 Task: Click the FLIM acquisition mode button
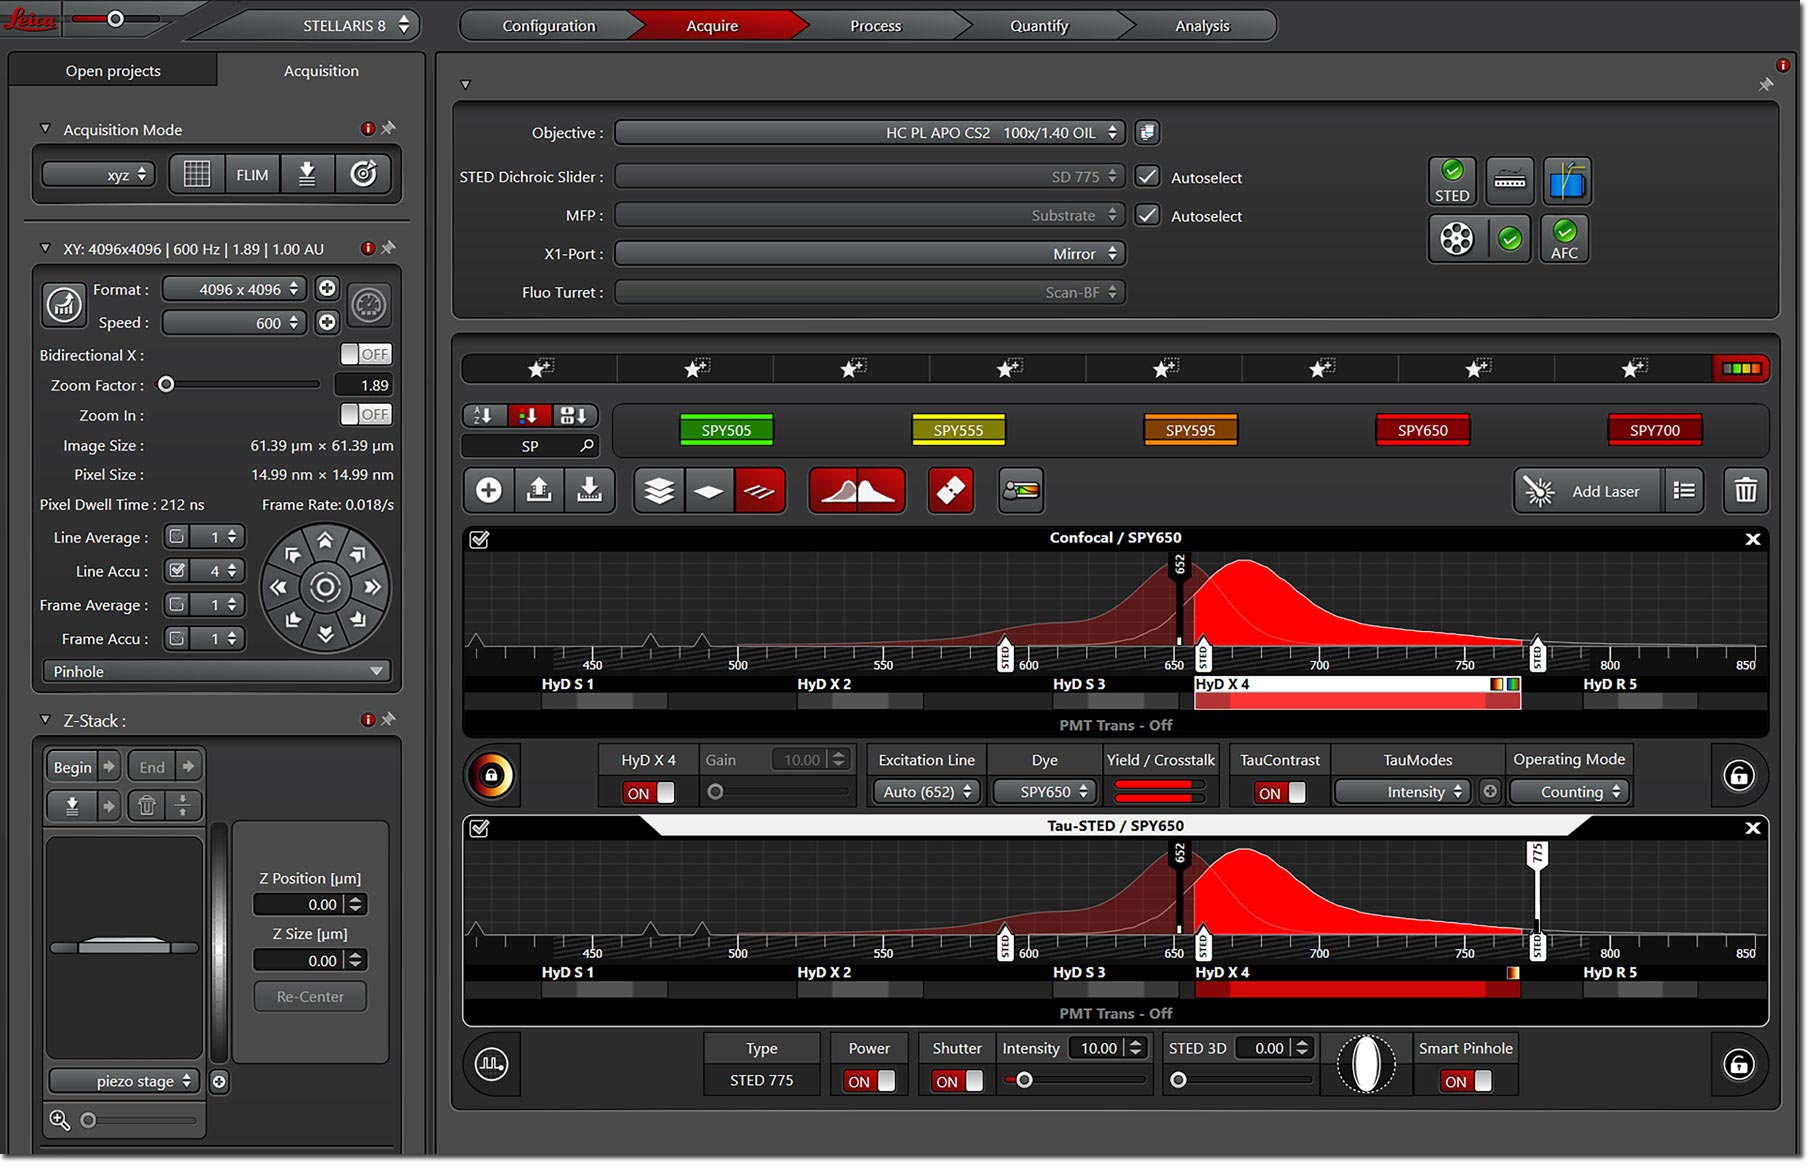pos(252,175)
